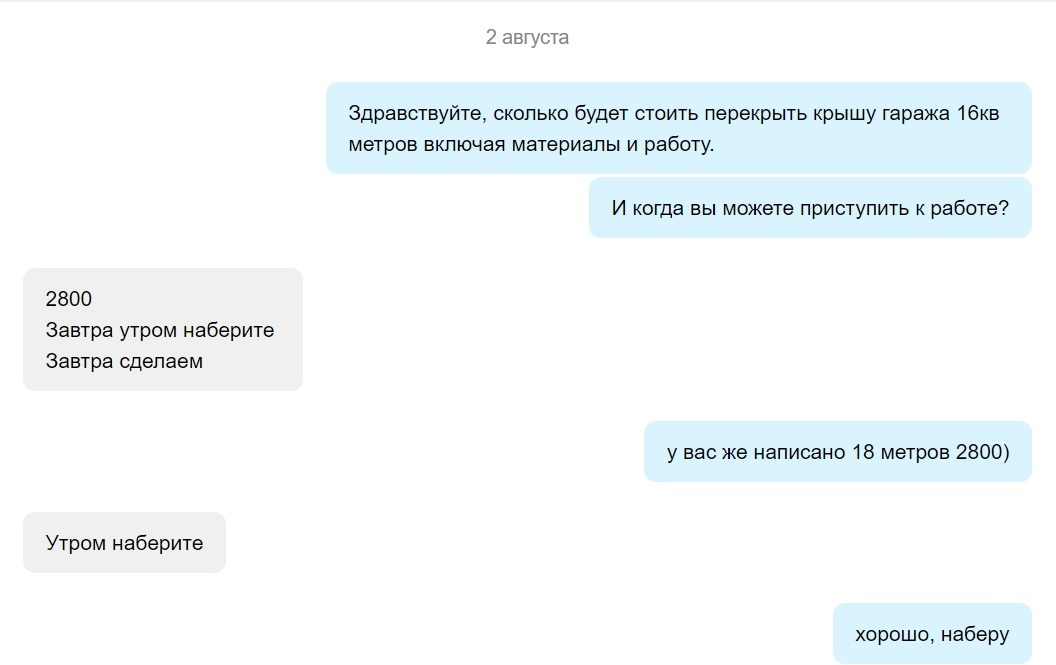This screenshot has width=1056, height=665.
Task: Select the message starting with "Здравствуйте, сколько будет стоить"
Action: point(678,128)
